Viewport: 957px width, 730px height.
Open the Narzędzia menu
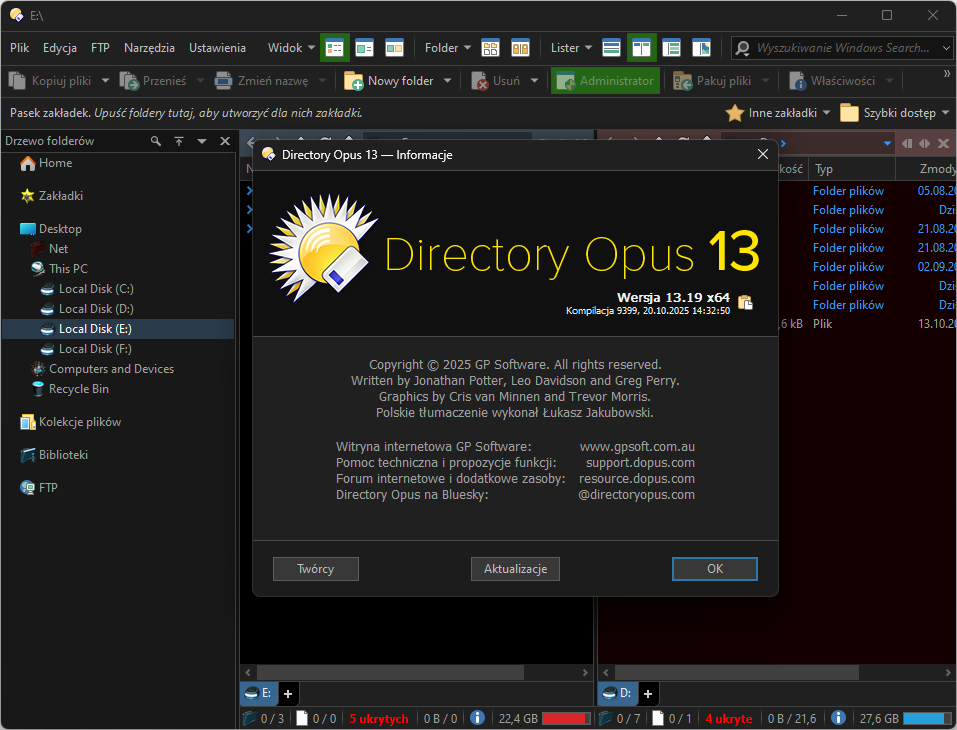tap(149, 48)
